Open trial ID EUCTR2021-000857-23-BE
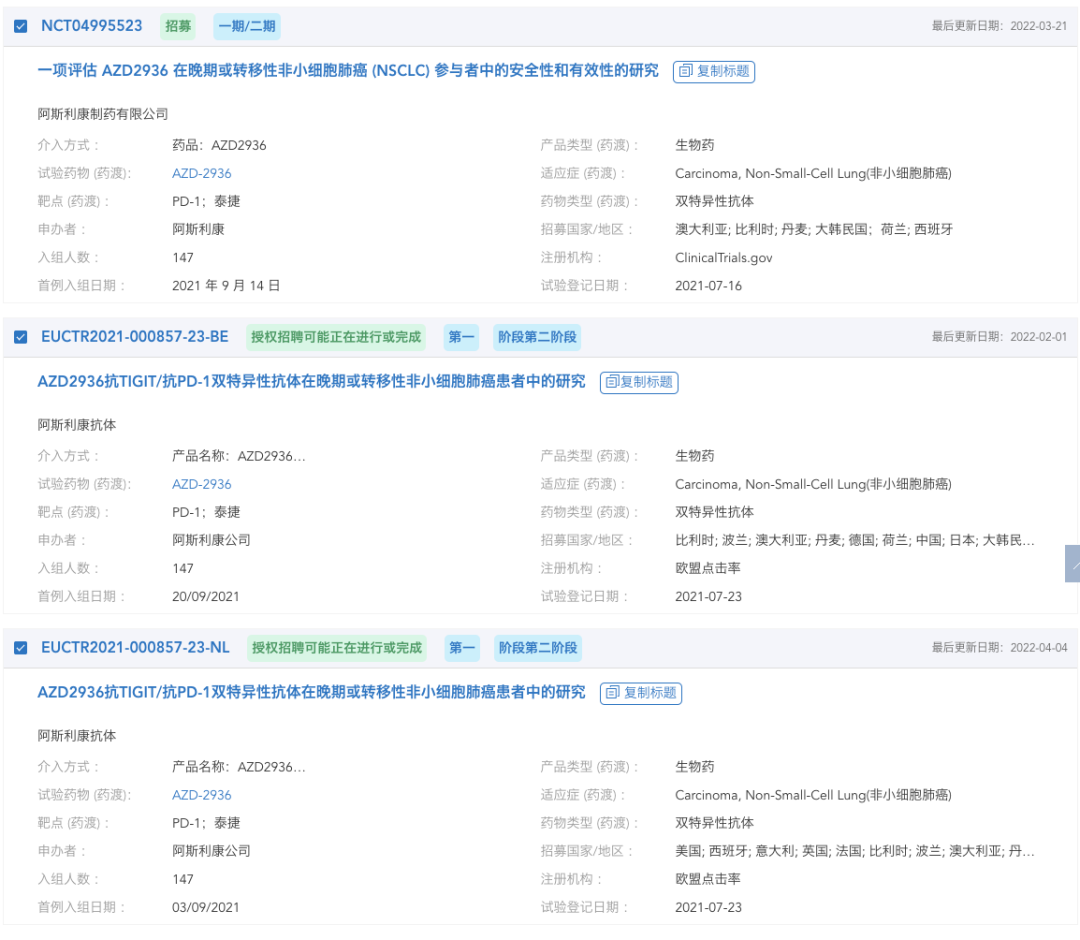Screen dimensions: 1080x940 point(135,337)
